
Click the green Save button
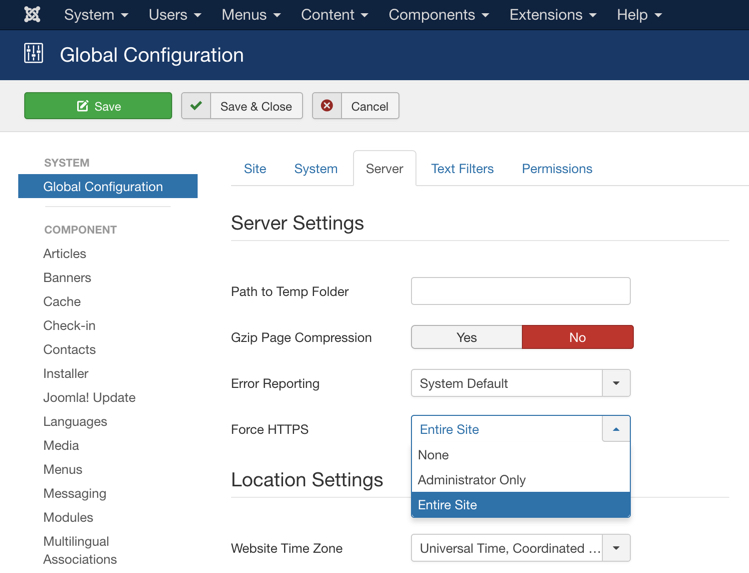(98, 106)
